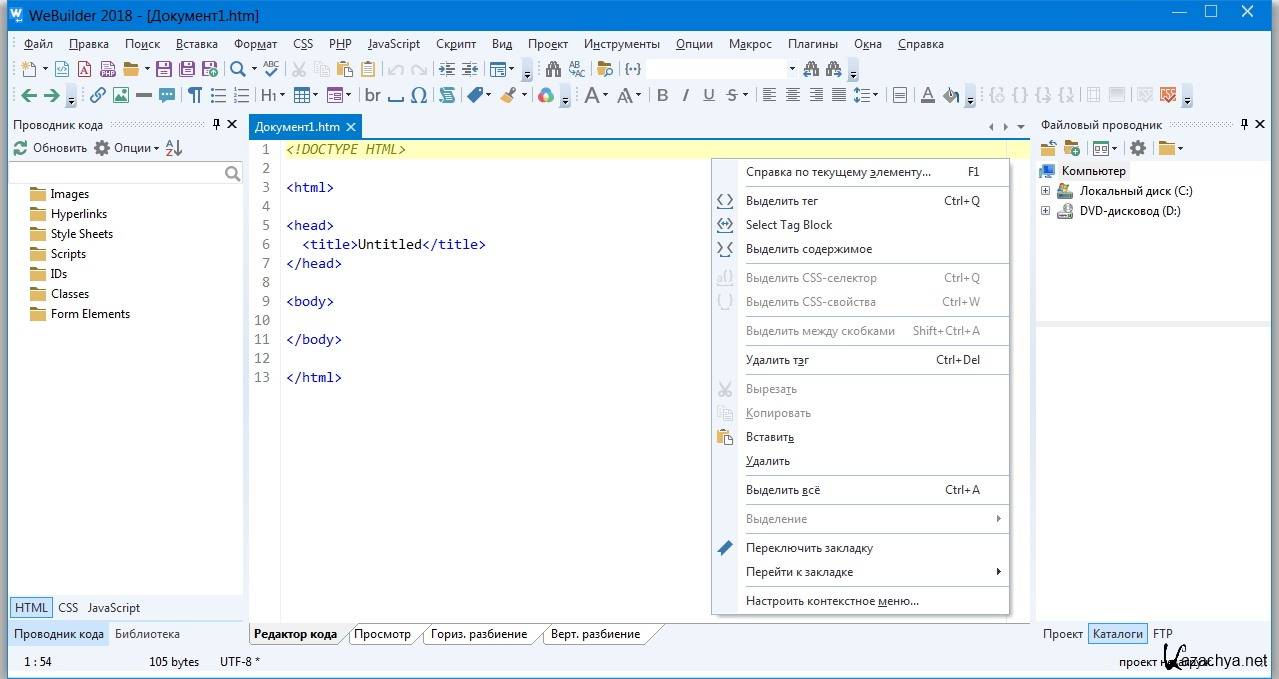Open the color picker wheel icon
The width and height of the screenshot is (1279, 679).
click(x=545, y=96)
